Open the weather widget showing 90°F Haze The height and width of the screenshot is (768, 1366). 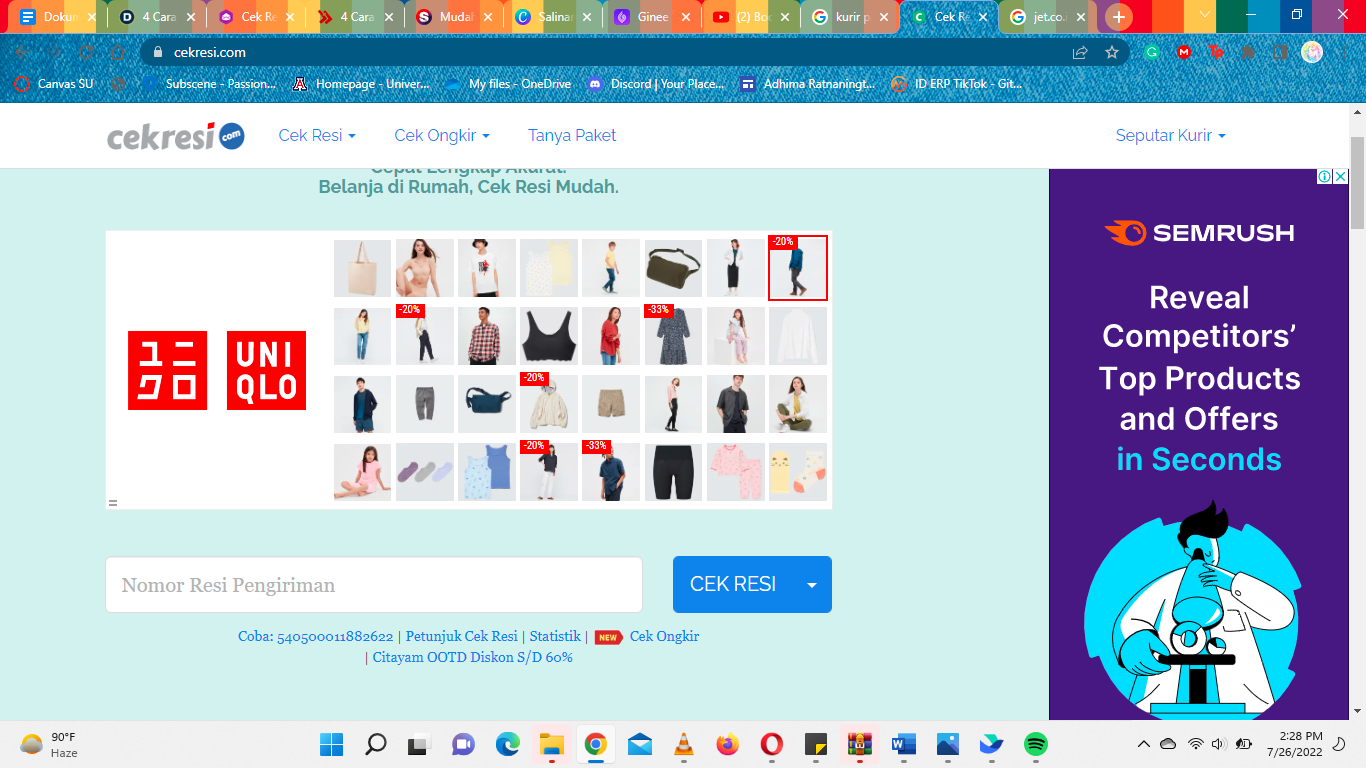pyautogui.click(x=48, y=744)
